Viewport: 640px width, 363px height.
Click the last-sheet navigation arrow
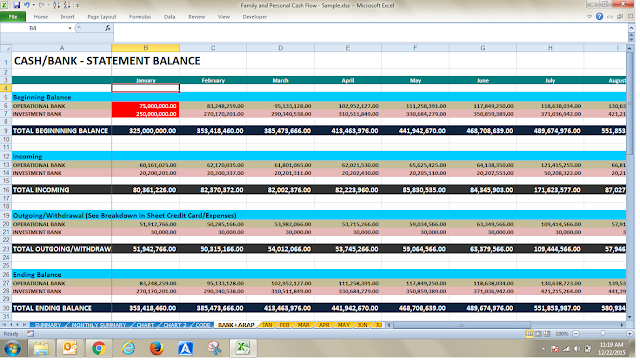pos(24,325)
